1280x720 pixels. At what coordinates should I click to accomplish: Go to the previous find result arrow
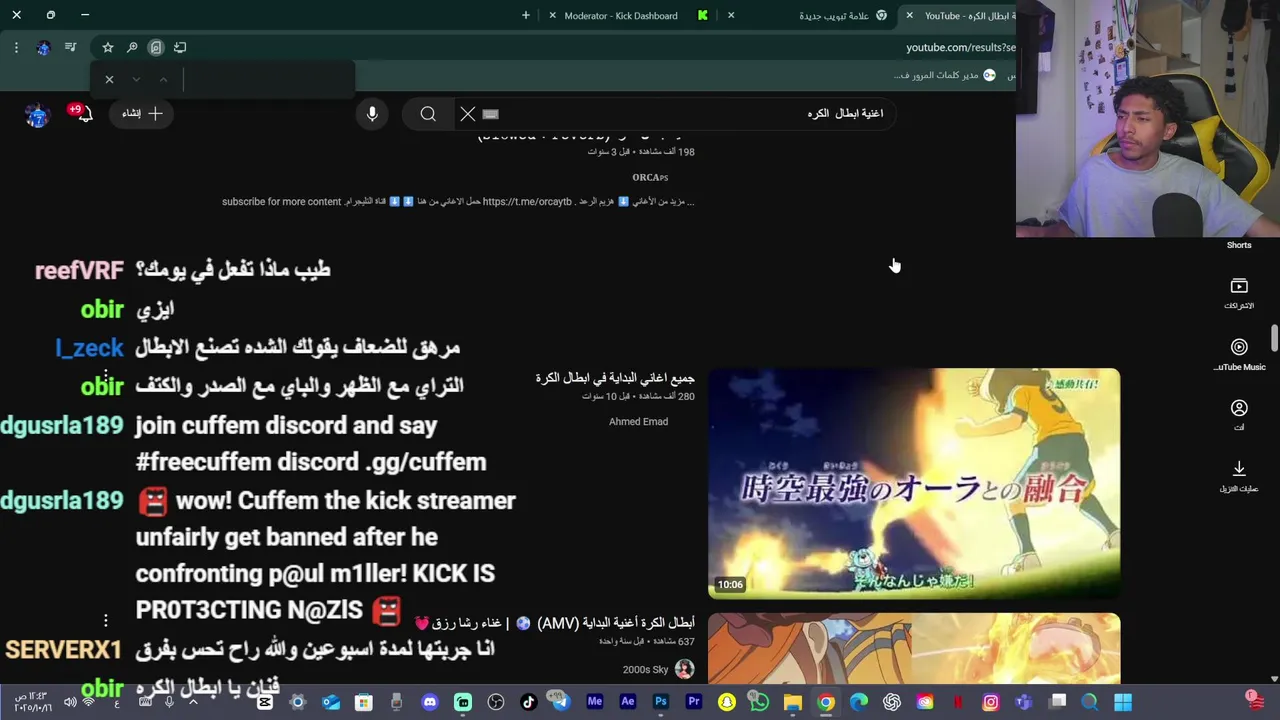coord(163,79)
